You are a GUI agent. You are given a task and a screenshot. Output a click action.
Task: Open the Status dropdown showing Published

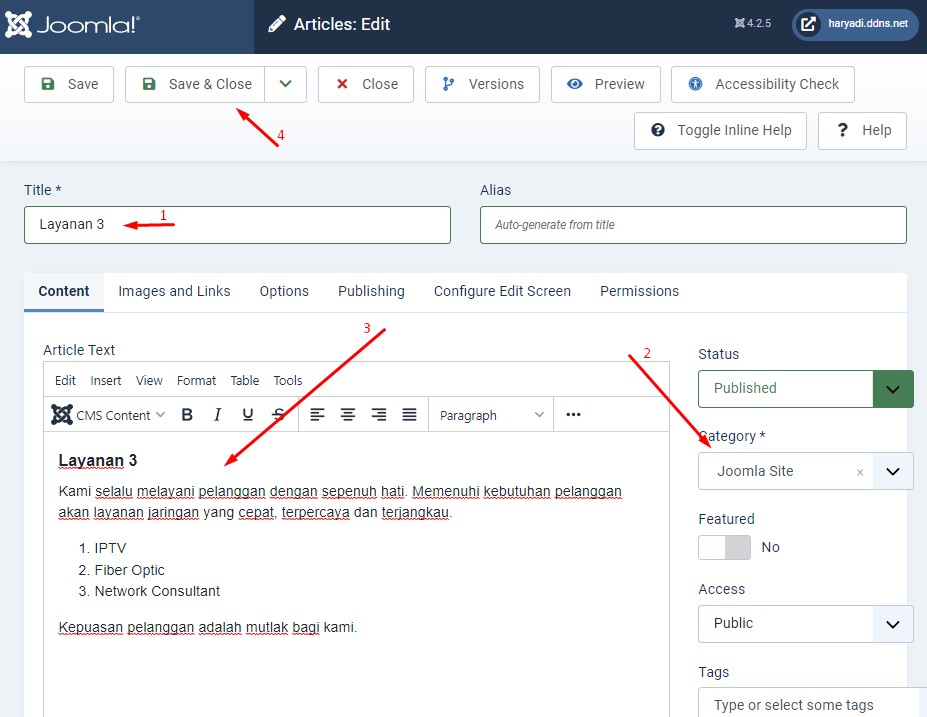click(x=805, y=388)
